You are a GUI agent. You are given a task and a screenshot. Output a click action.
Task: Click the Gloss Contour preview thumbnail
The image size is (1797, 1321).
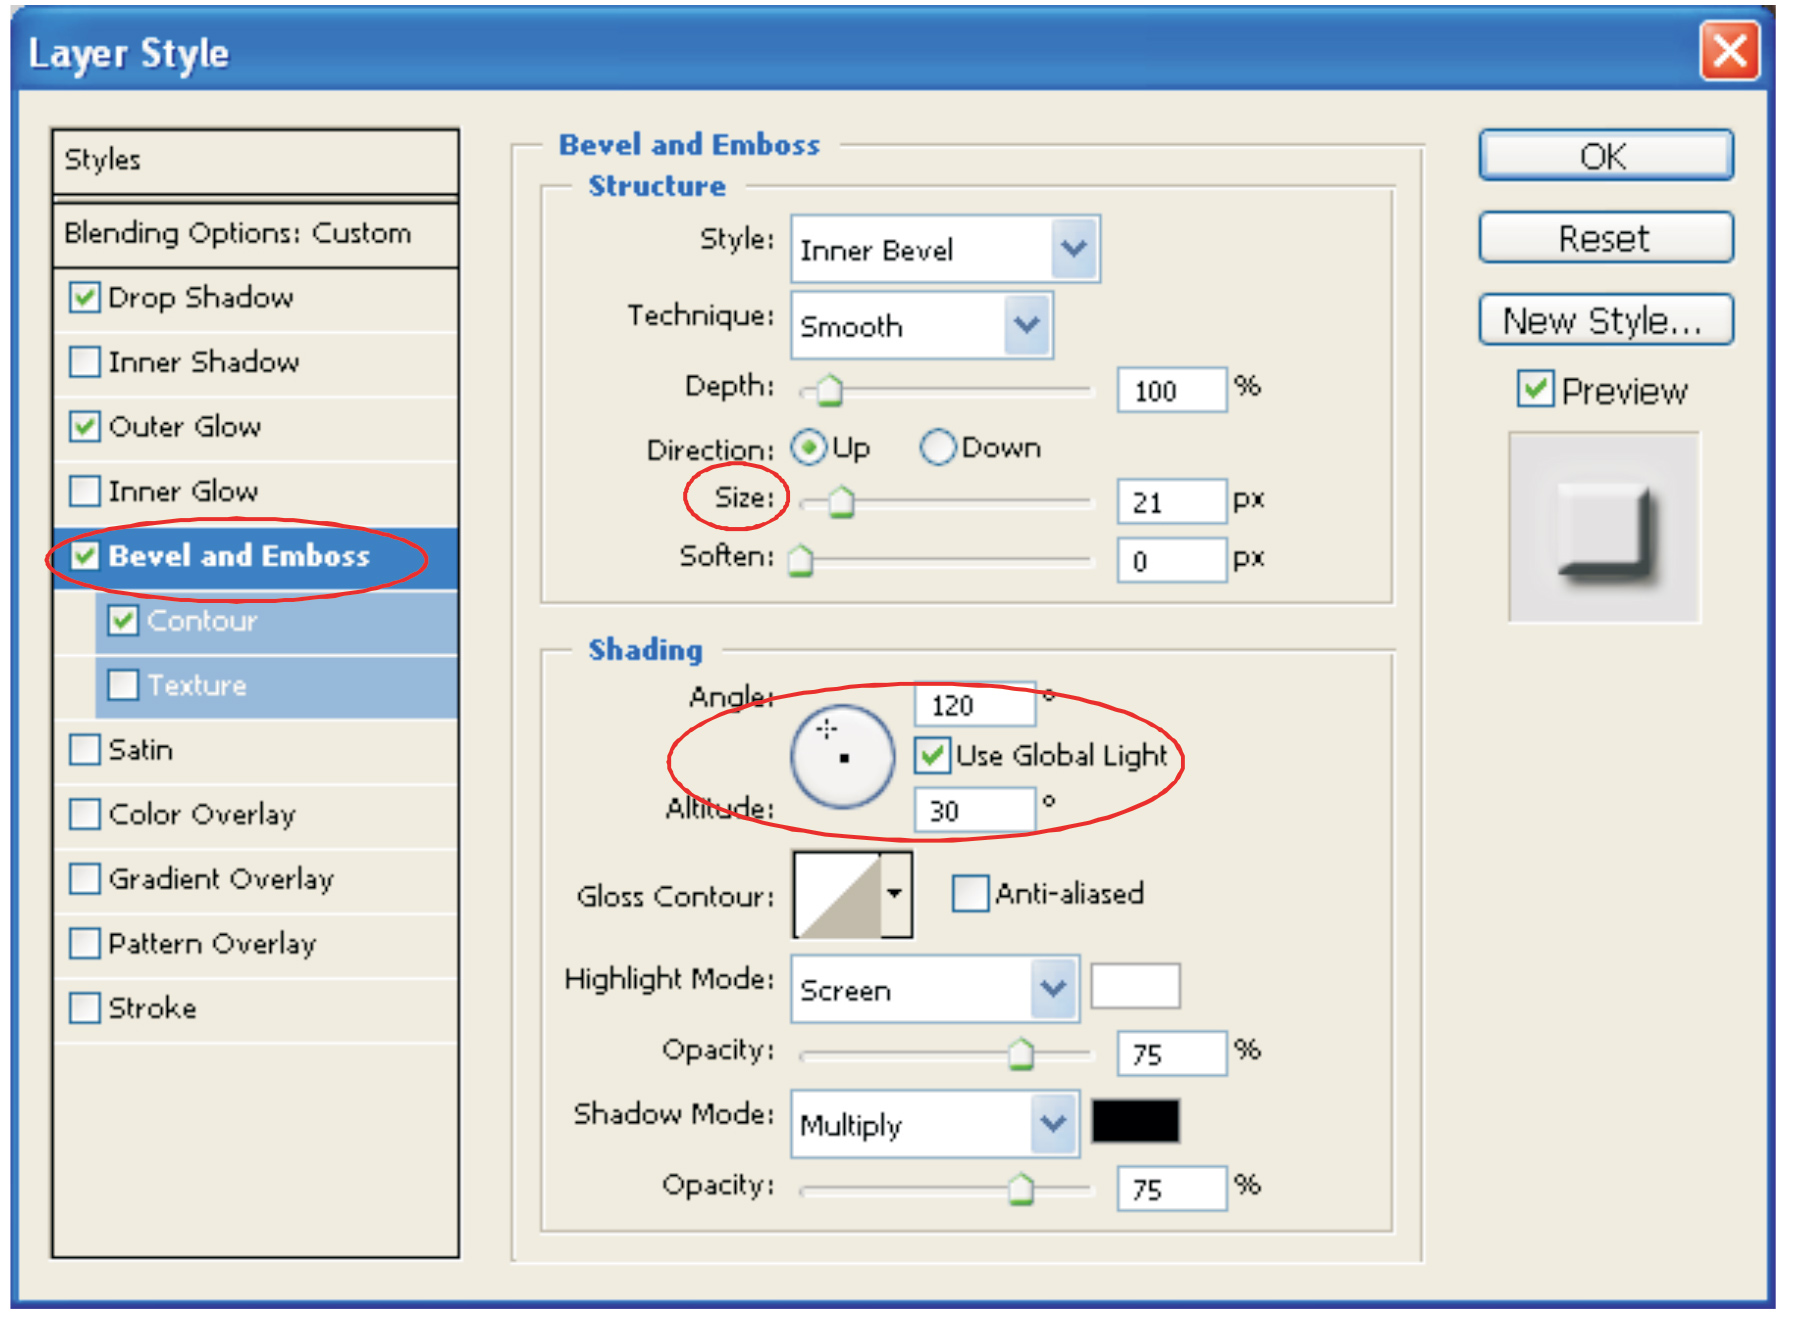point(836,895)
